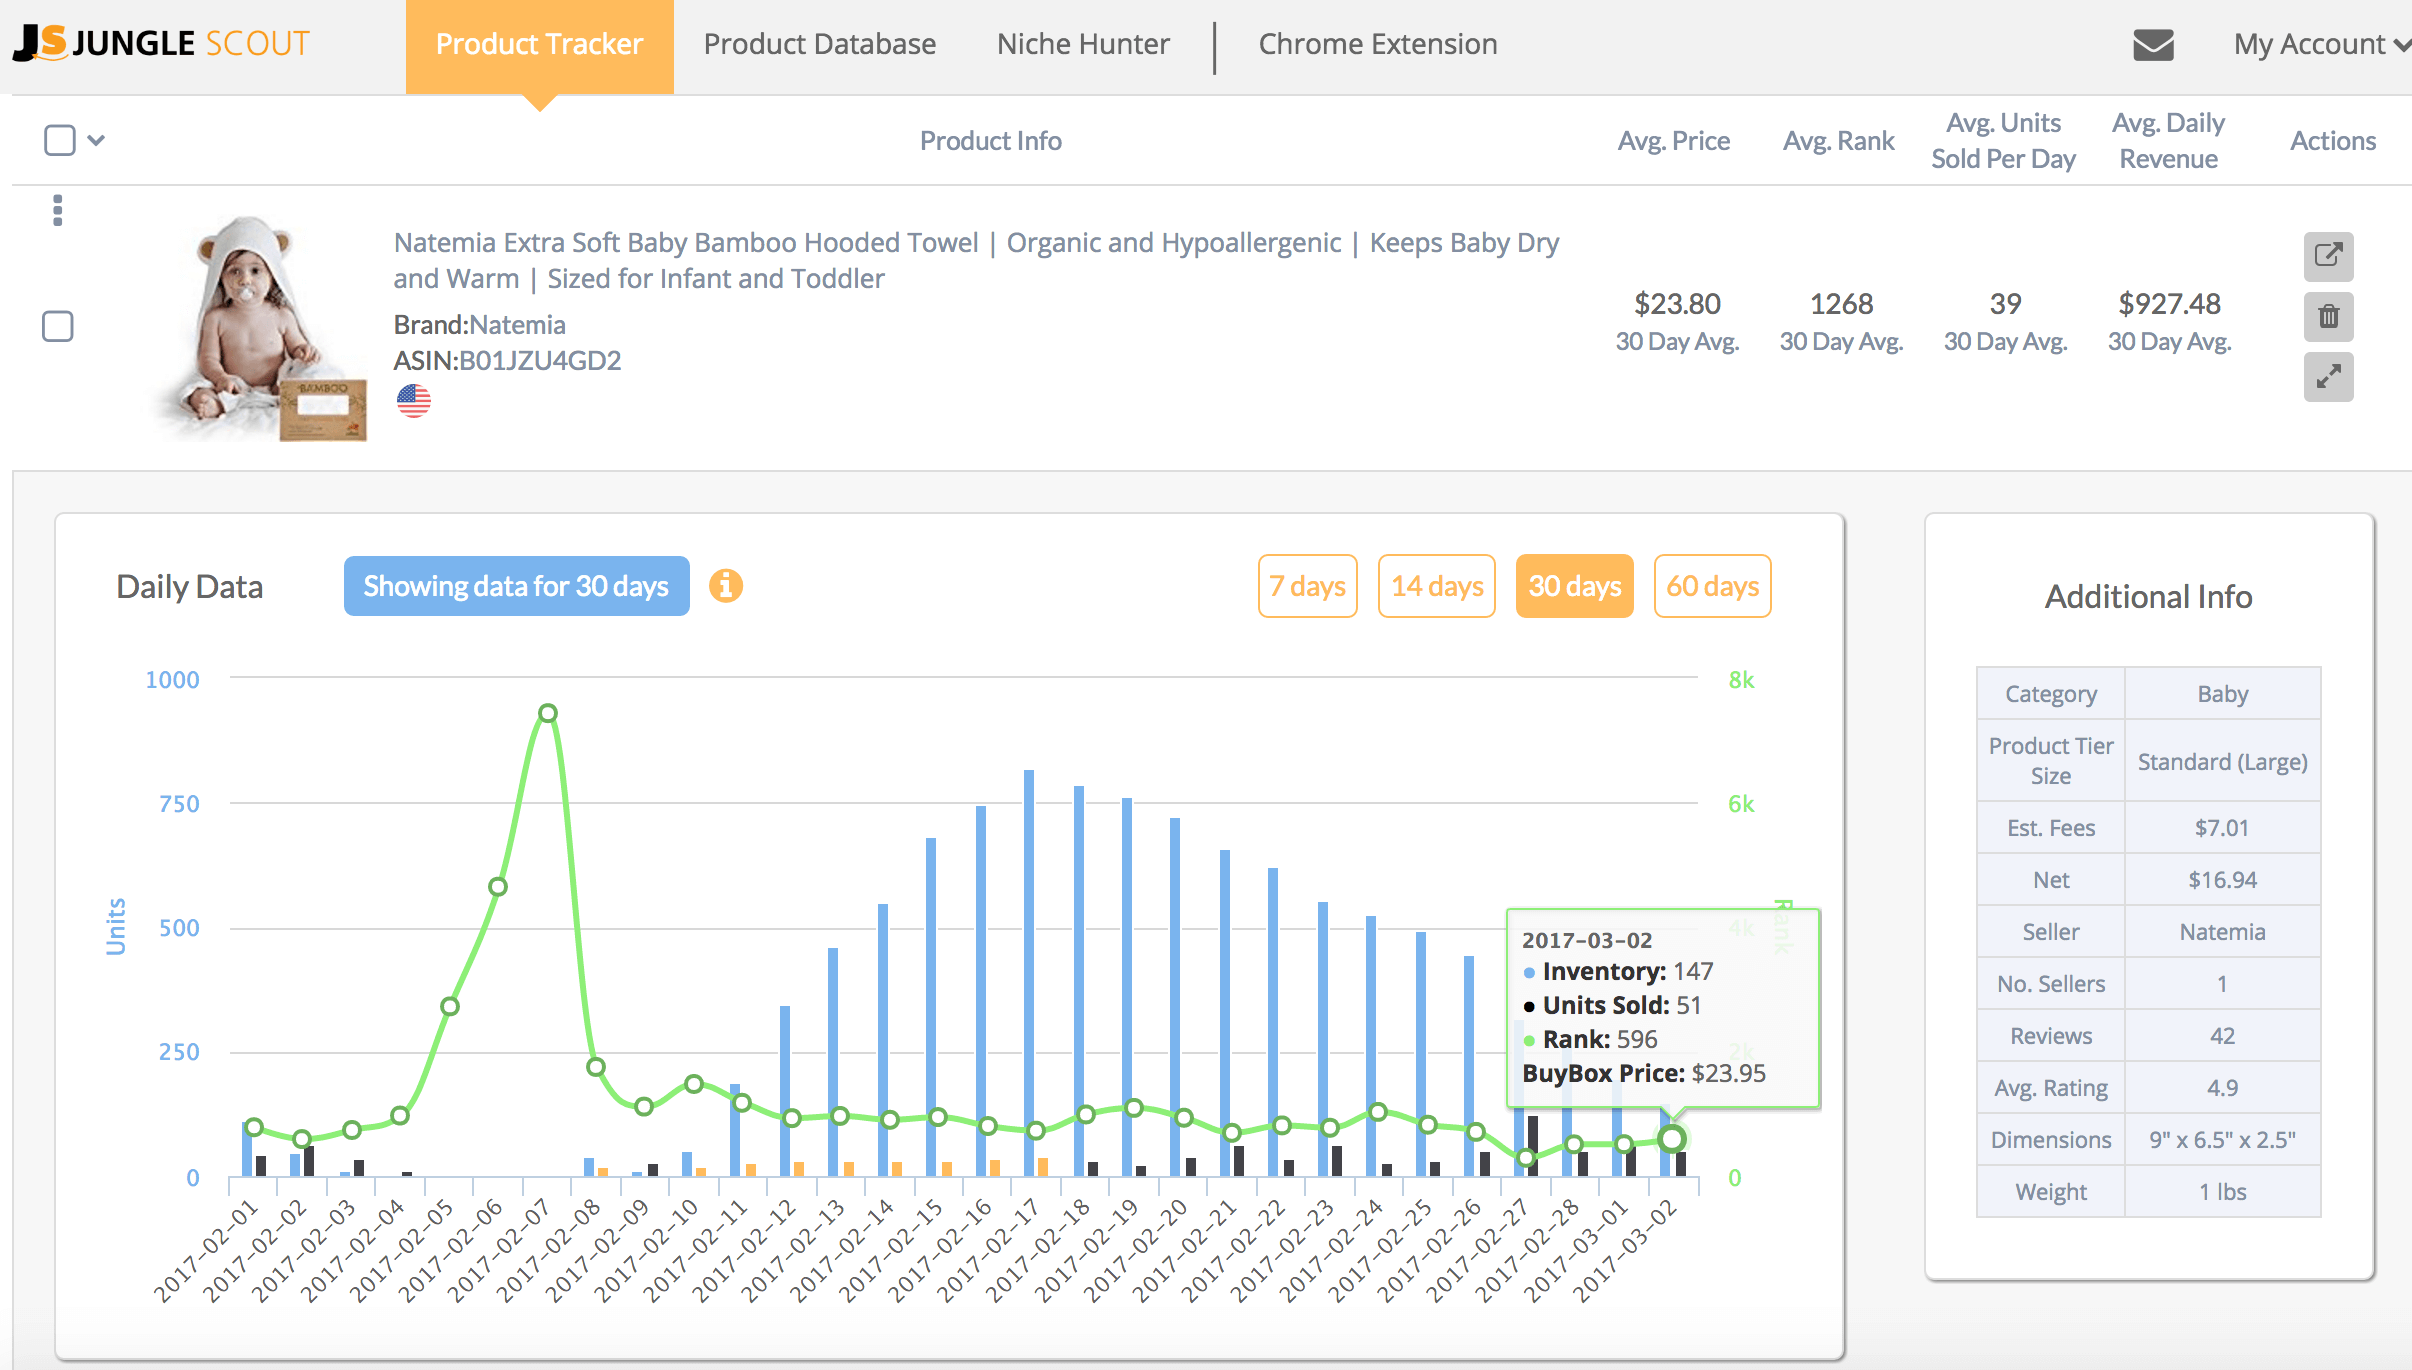Sort by the Avg. Price column header
The width and height of the screenshot is (2412, 1370).
tap(1674, 140)
